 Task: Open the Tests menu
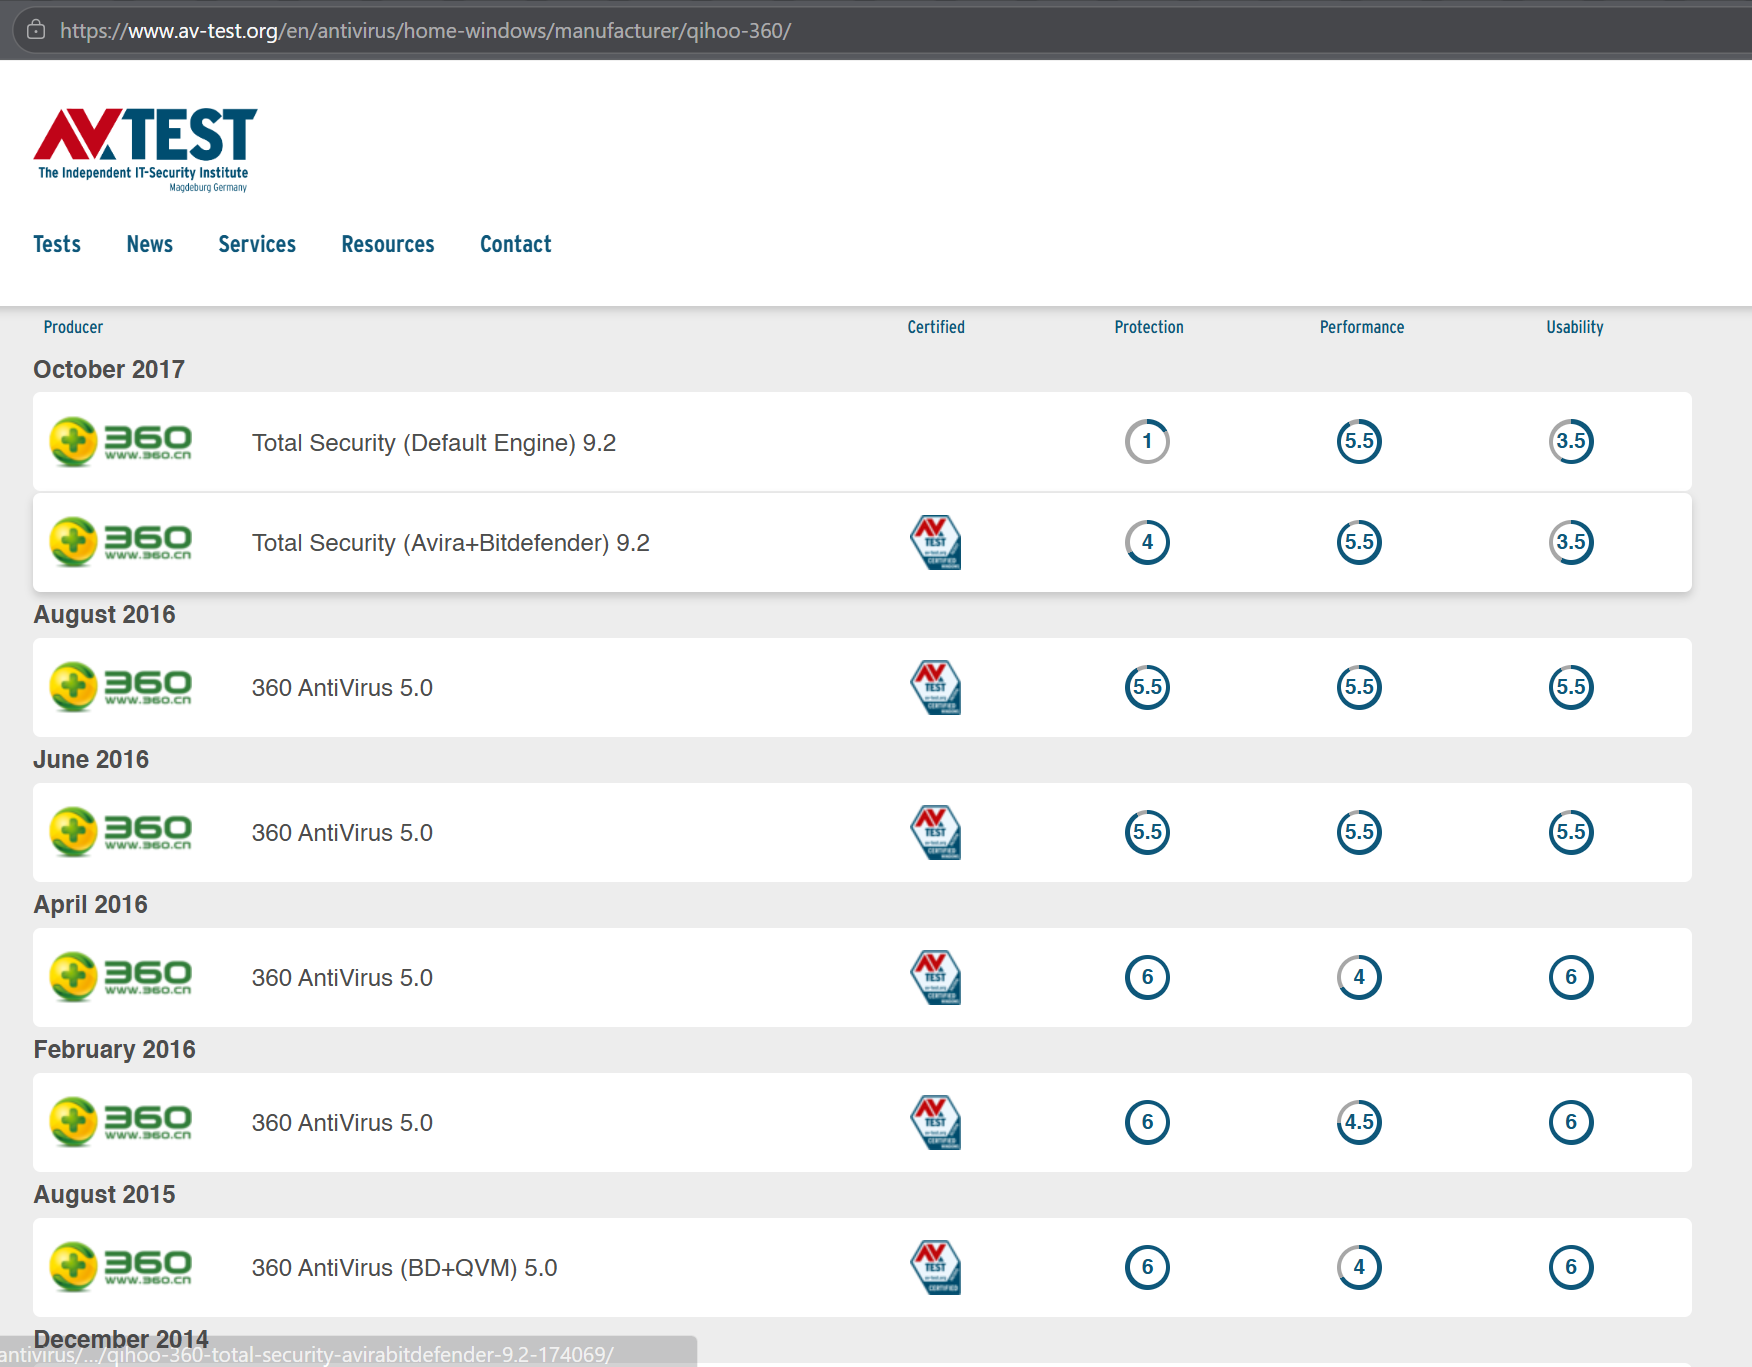(57, 244)
